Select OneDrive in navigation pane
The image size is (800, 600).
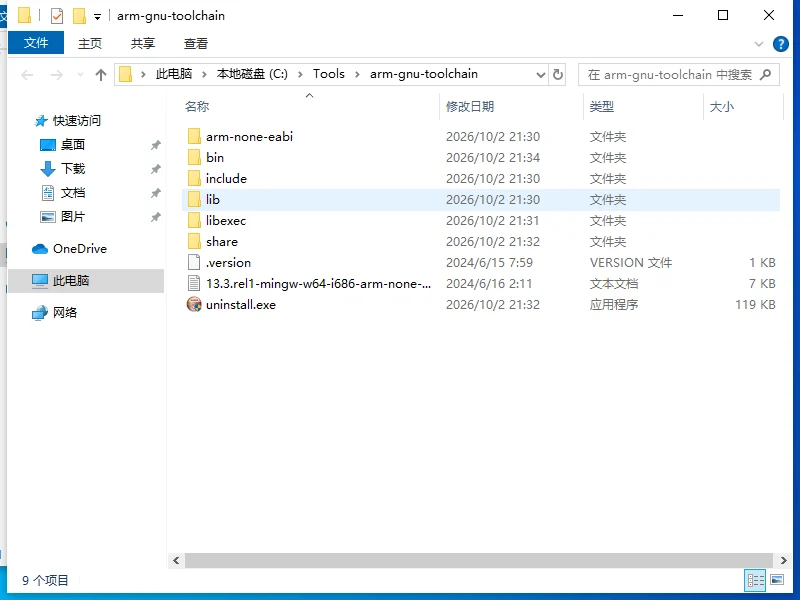80,248
